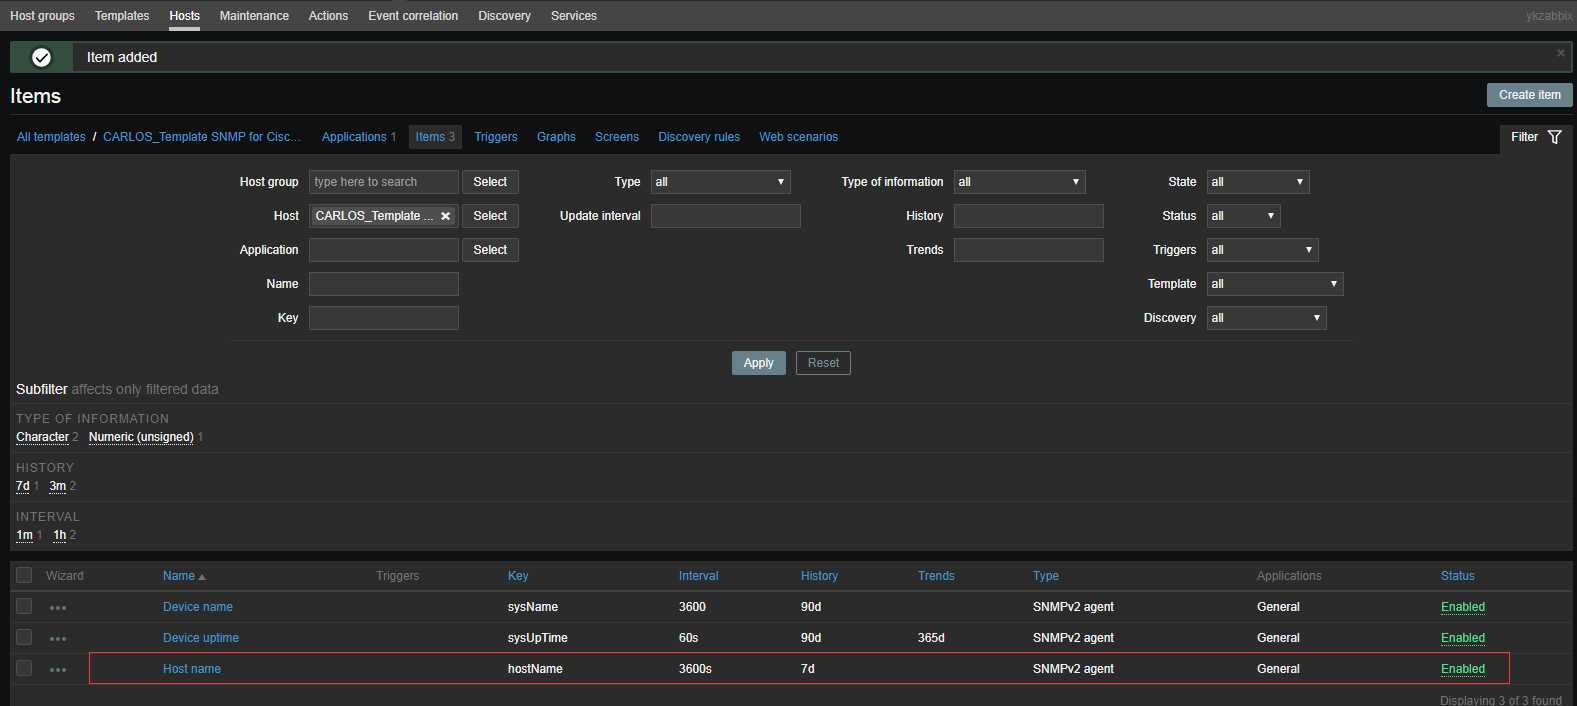Sort items by Trends column
Screen dimensions: 1577x706
point(936,576)
